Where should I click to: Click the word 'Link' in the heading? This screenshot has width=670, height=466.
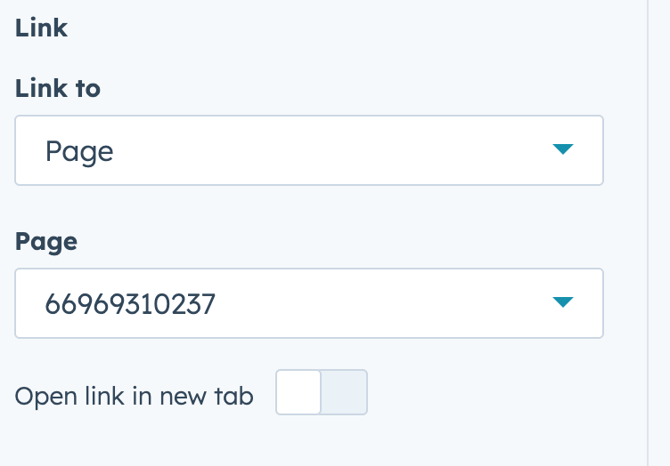[41, 28]
